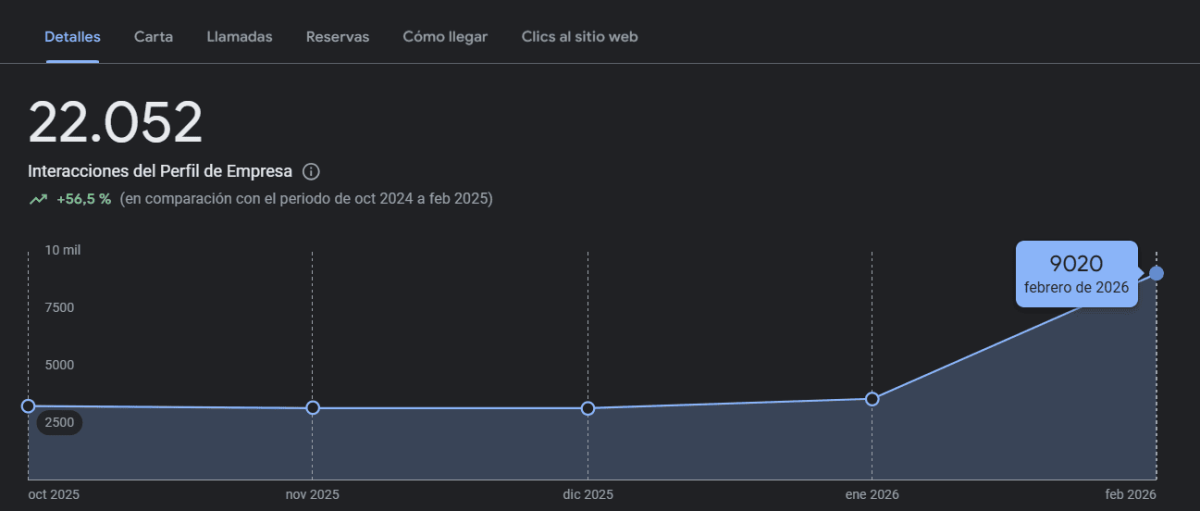The width and height of the screenshot is (1200, 511).
Task: Select the nov 2025 data point circle
Action: pyautogui.click(x=313, y=408)
